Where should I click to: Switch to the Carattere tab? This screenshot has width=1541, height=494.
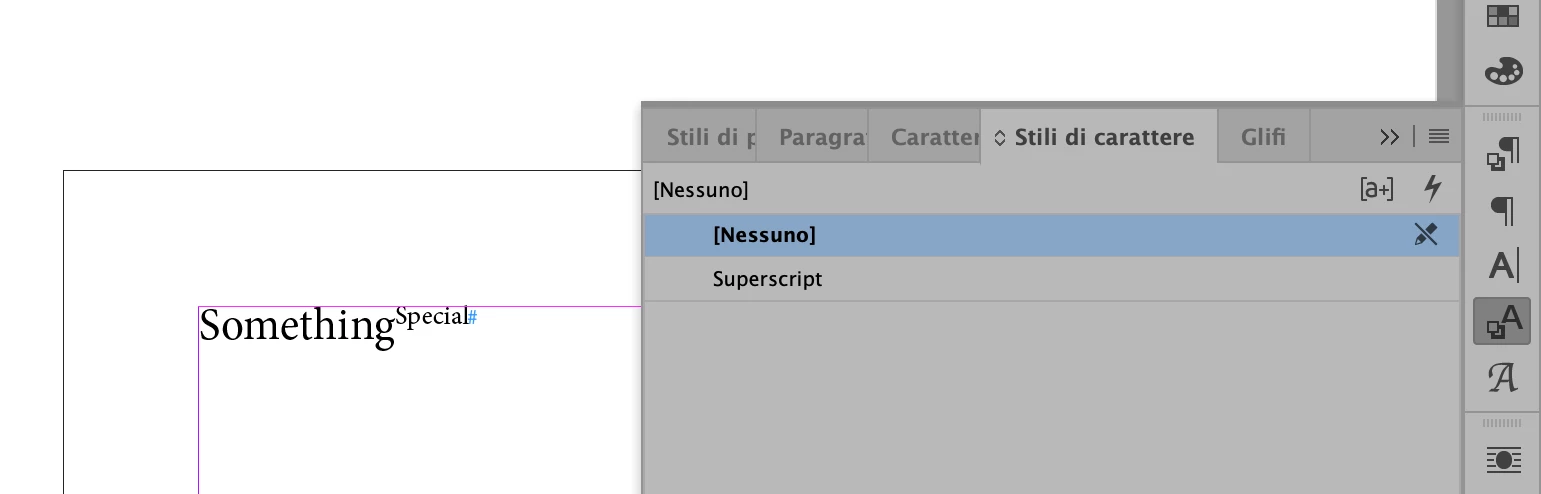(x=925, y=137)
